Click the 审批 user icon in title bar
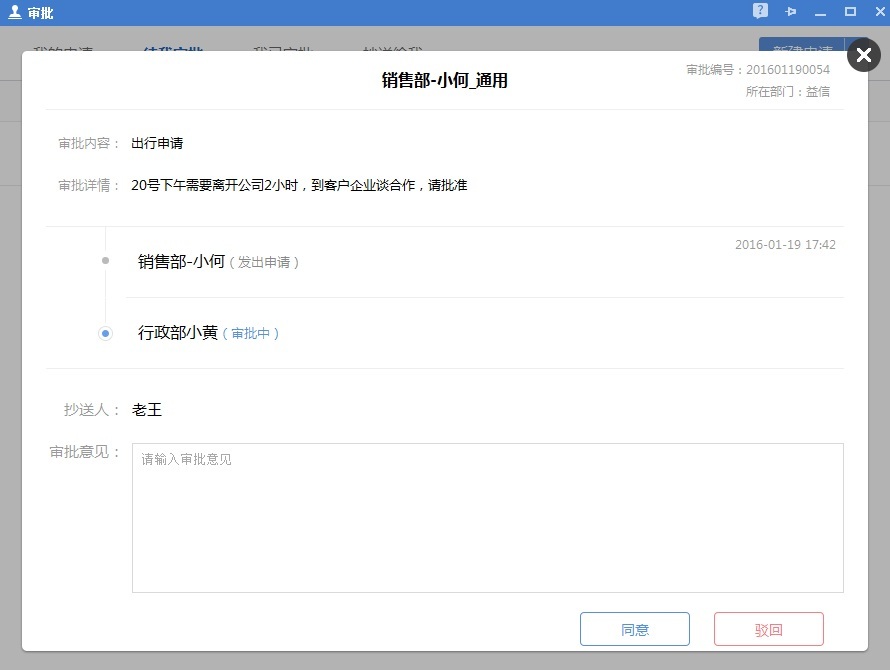The image size is (890, 670). (14, 12)
